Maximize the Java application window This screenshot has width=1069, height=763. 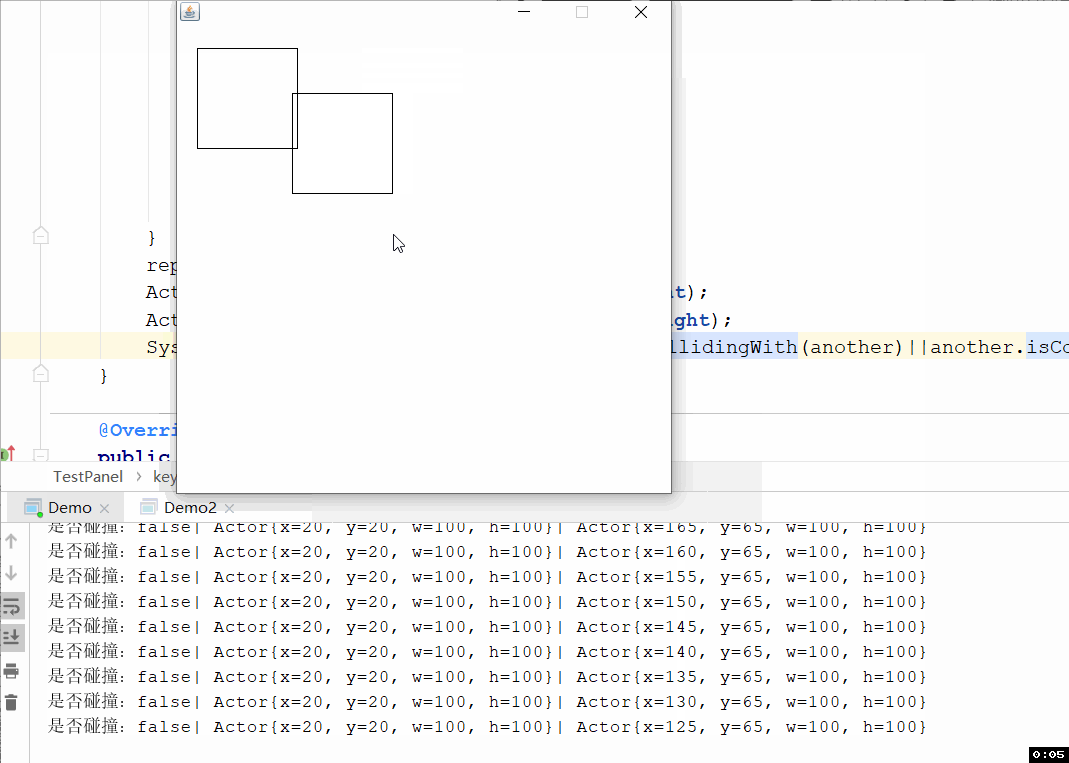coord(582,12)
